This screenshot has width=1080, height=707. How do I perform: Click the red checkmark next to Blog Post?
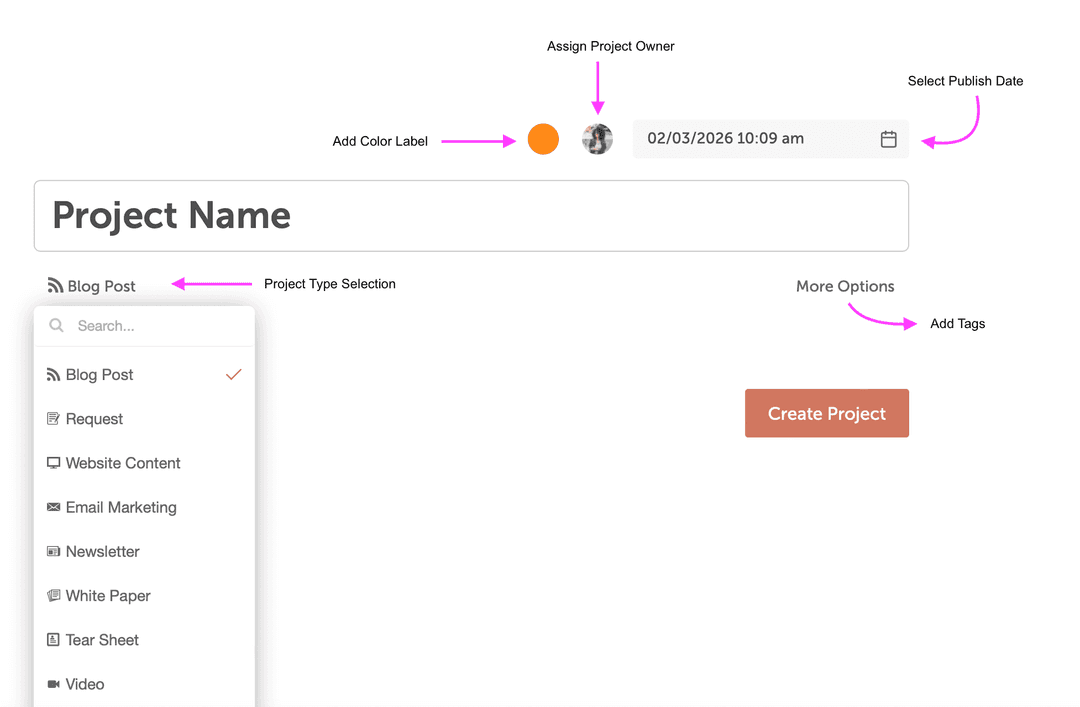tap(234, 375)
